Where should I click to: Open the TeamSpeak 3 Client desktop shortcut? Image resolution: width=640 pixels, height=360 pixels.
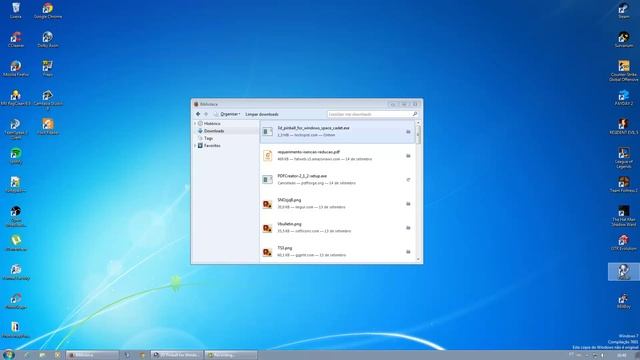tap(16, 129)
